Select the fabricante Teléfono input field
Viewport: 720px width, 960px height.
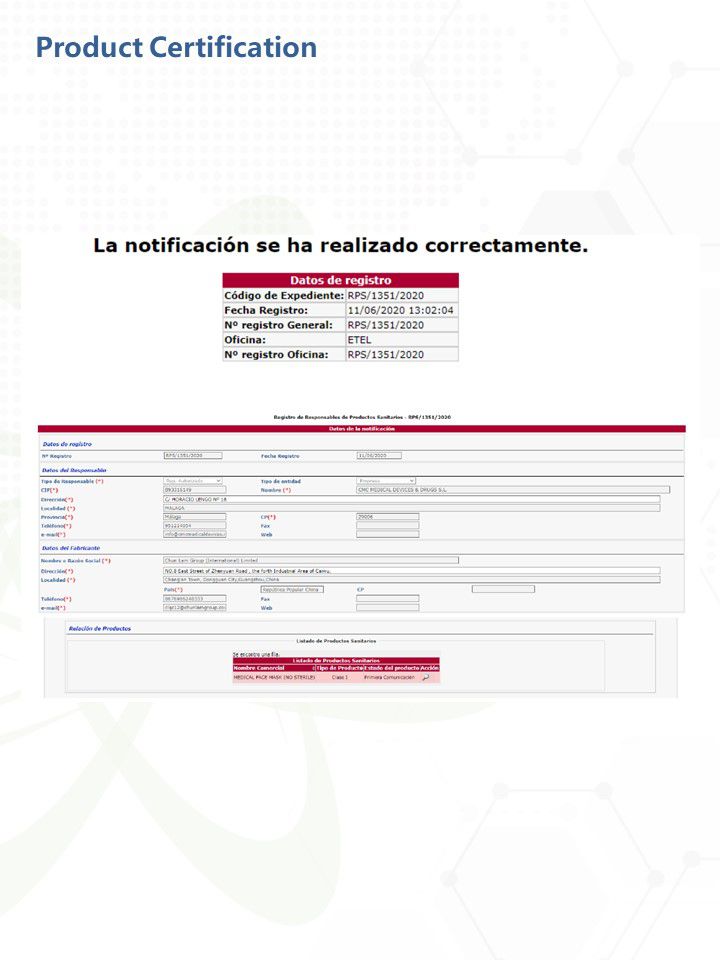[195, 598]
